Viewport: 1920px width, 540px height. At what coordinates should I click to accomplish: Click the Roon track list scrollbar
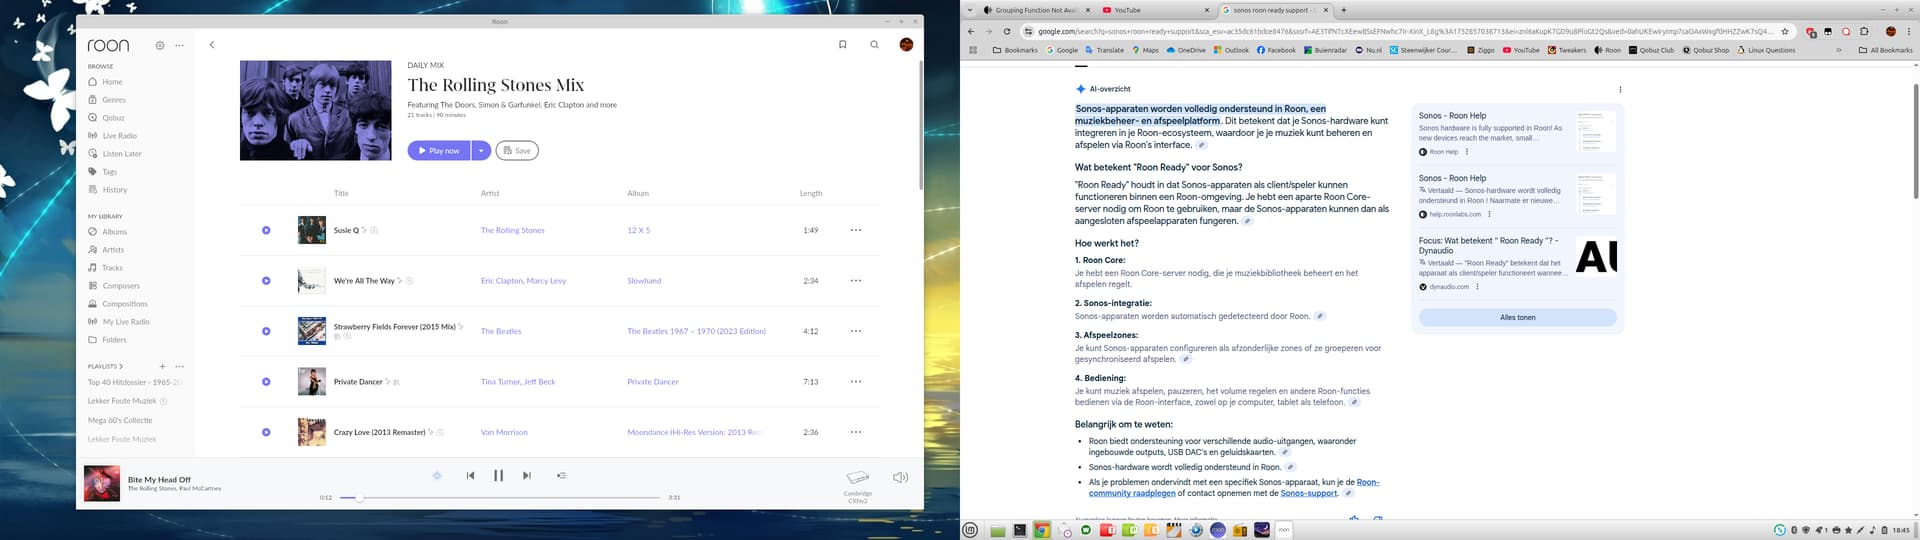point(921,125)
